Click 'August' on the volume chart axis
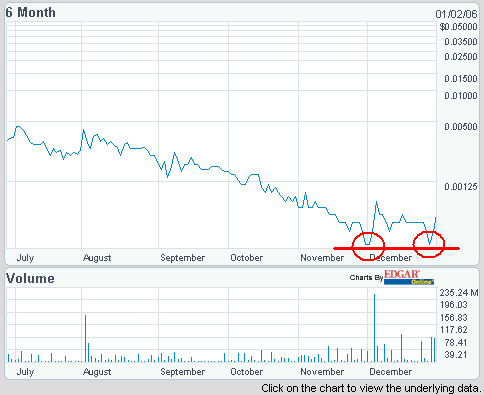Screen dimensions: 484x395 (x=97, y=372)
